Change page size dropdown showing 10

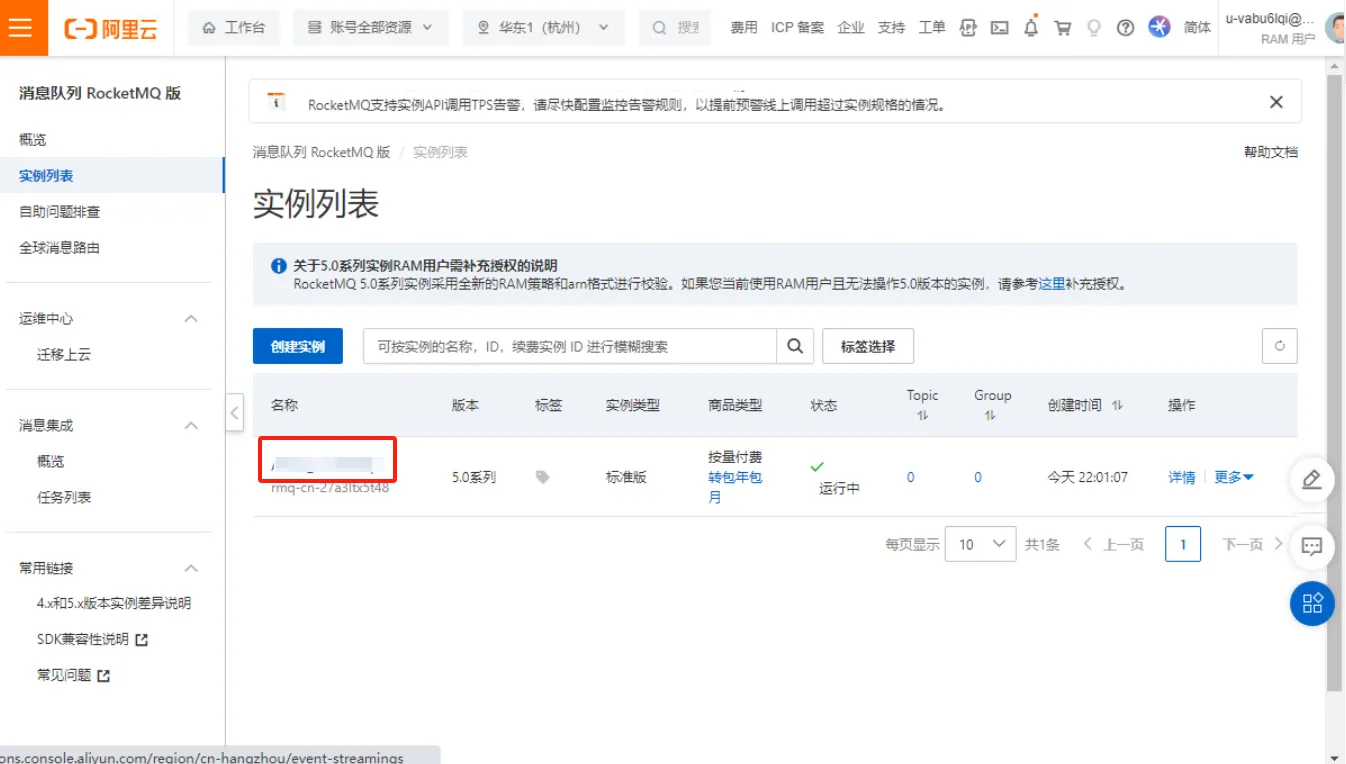tap(981, 544)
